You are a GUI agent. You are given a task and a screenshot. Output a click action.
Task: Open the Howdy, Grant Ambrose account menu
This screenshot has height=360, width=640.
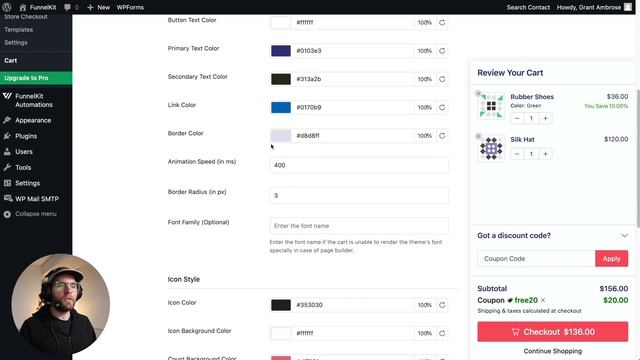(593, 7)
